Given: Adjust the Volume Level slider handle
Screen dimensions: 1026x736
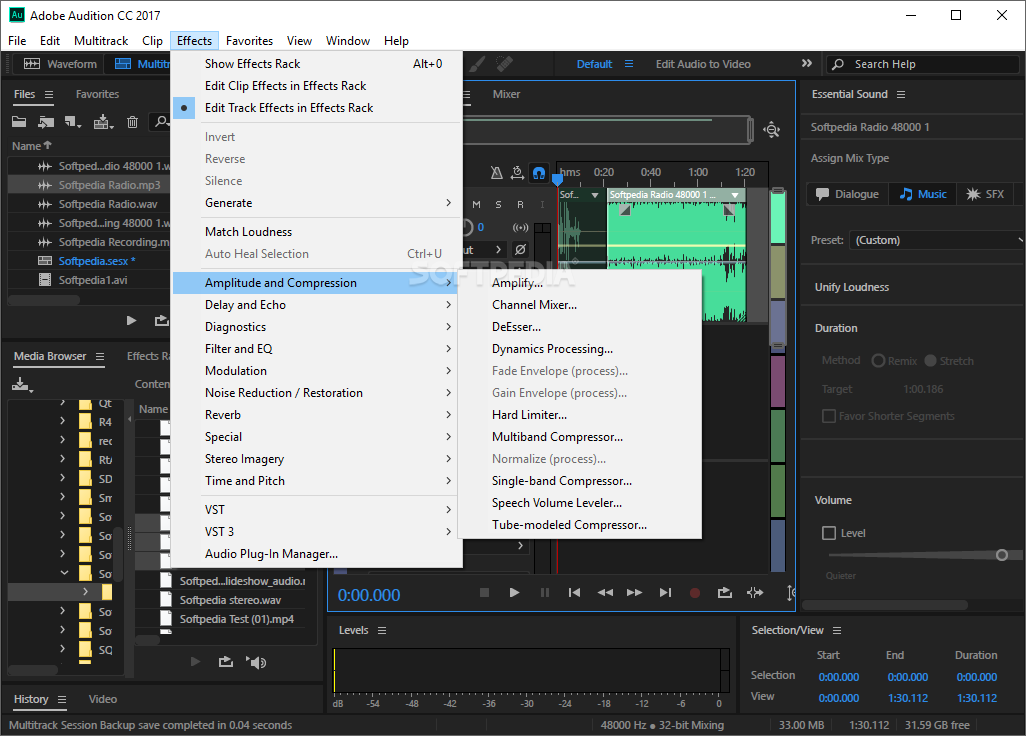Looking at the screenshot, I should point(1002,555).
